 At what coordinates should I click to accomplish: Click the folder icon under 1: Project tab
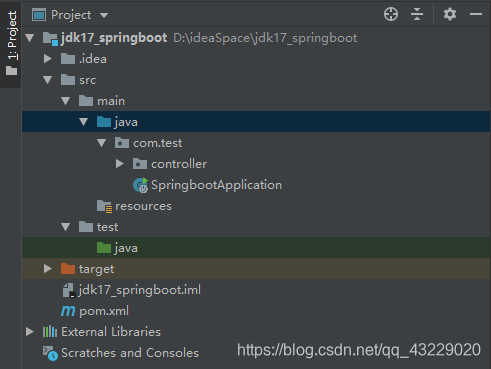[12, 71]
